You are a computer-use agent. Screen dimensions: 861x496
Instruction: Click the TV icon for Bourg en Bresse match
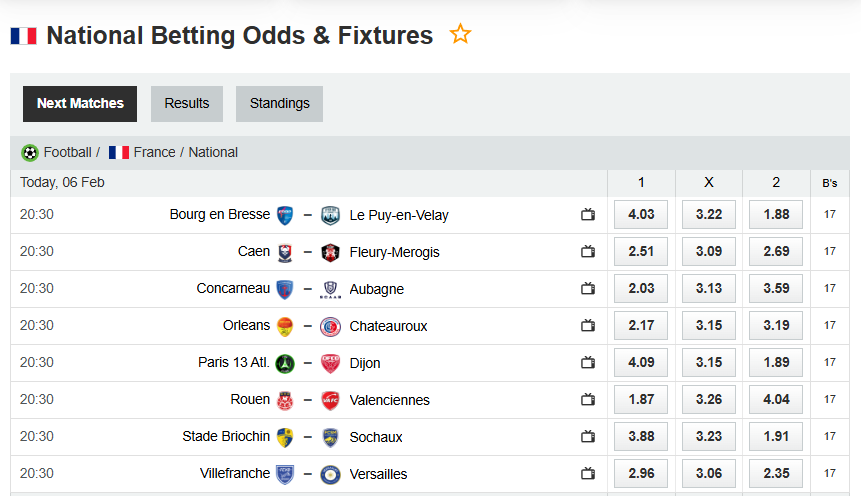coord(588,215)
